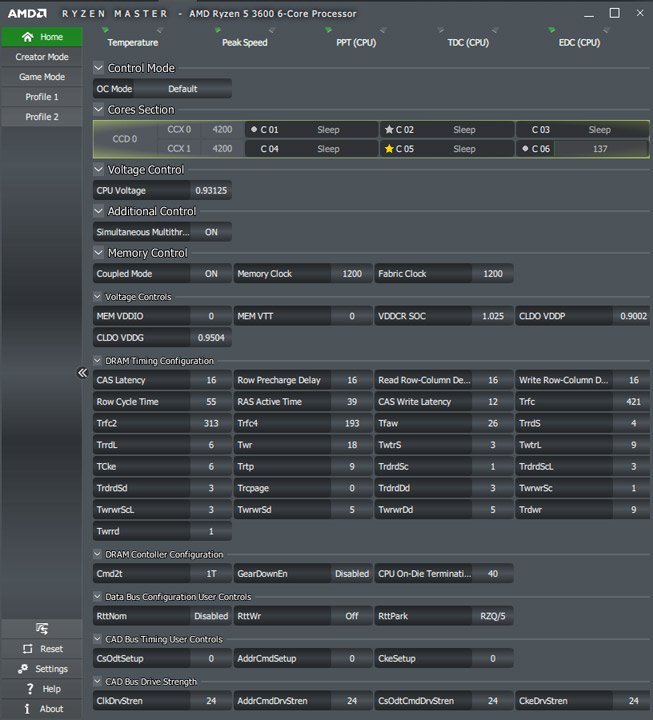Image resolution: width=653 pixels, height=720 pixels.
Task: Switch to Creator Mode
Action: (42, 57)
